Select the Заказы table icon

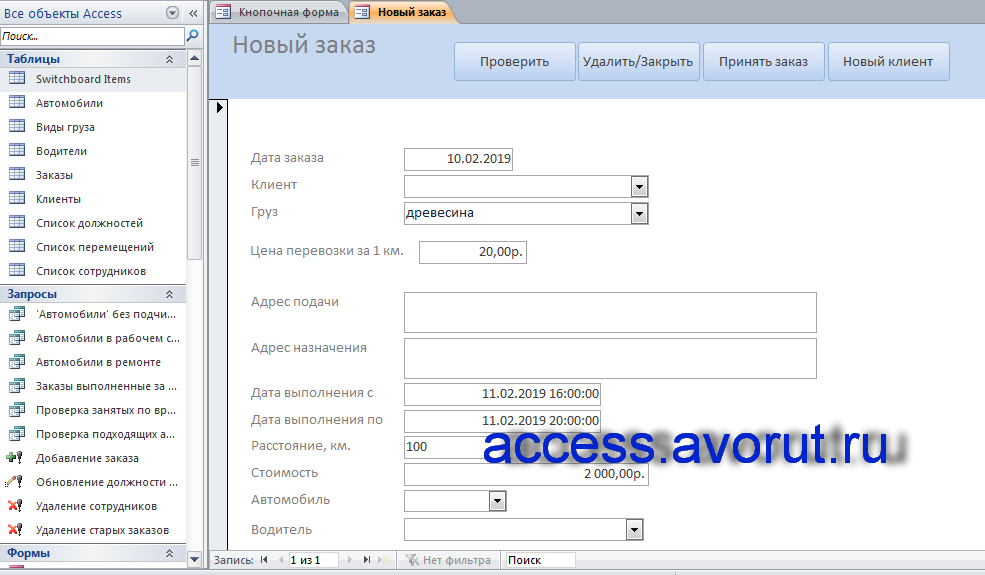17,174
